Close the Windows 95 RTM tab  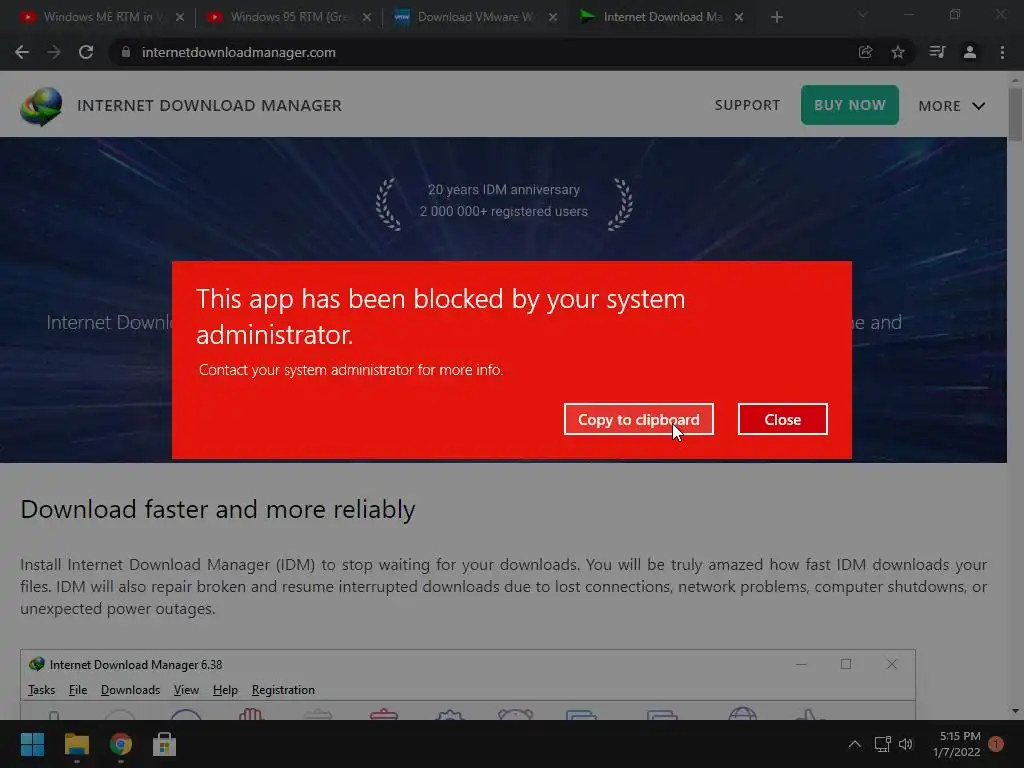pyautogui.click(x=366, y=17)
